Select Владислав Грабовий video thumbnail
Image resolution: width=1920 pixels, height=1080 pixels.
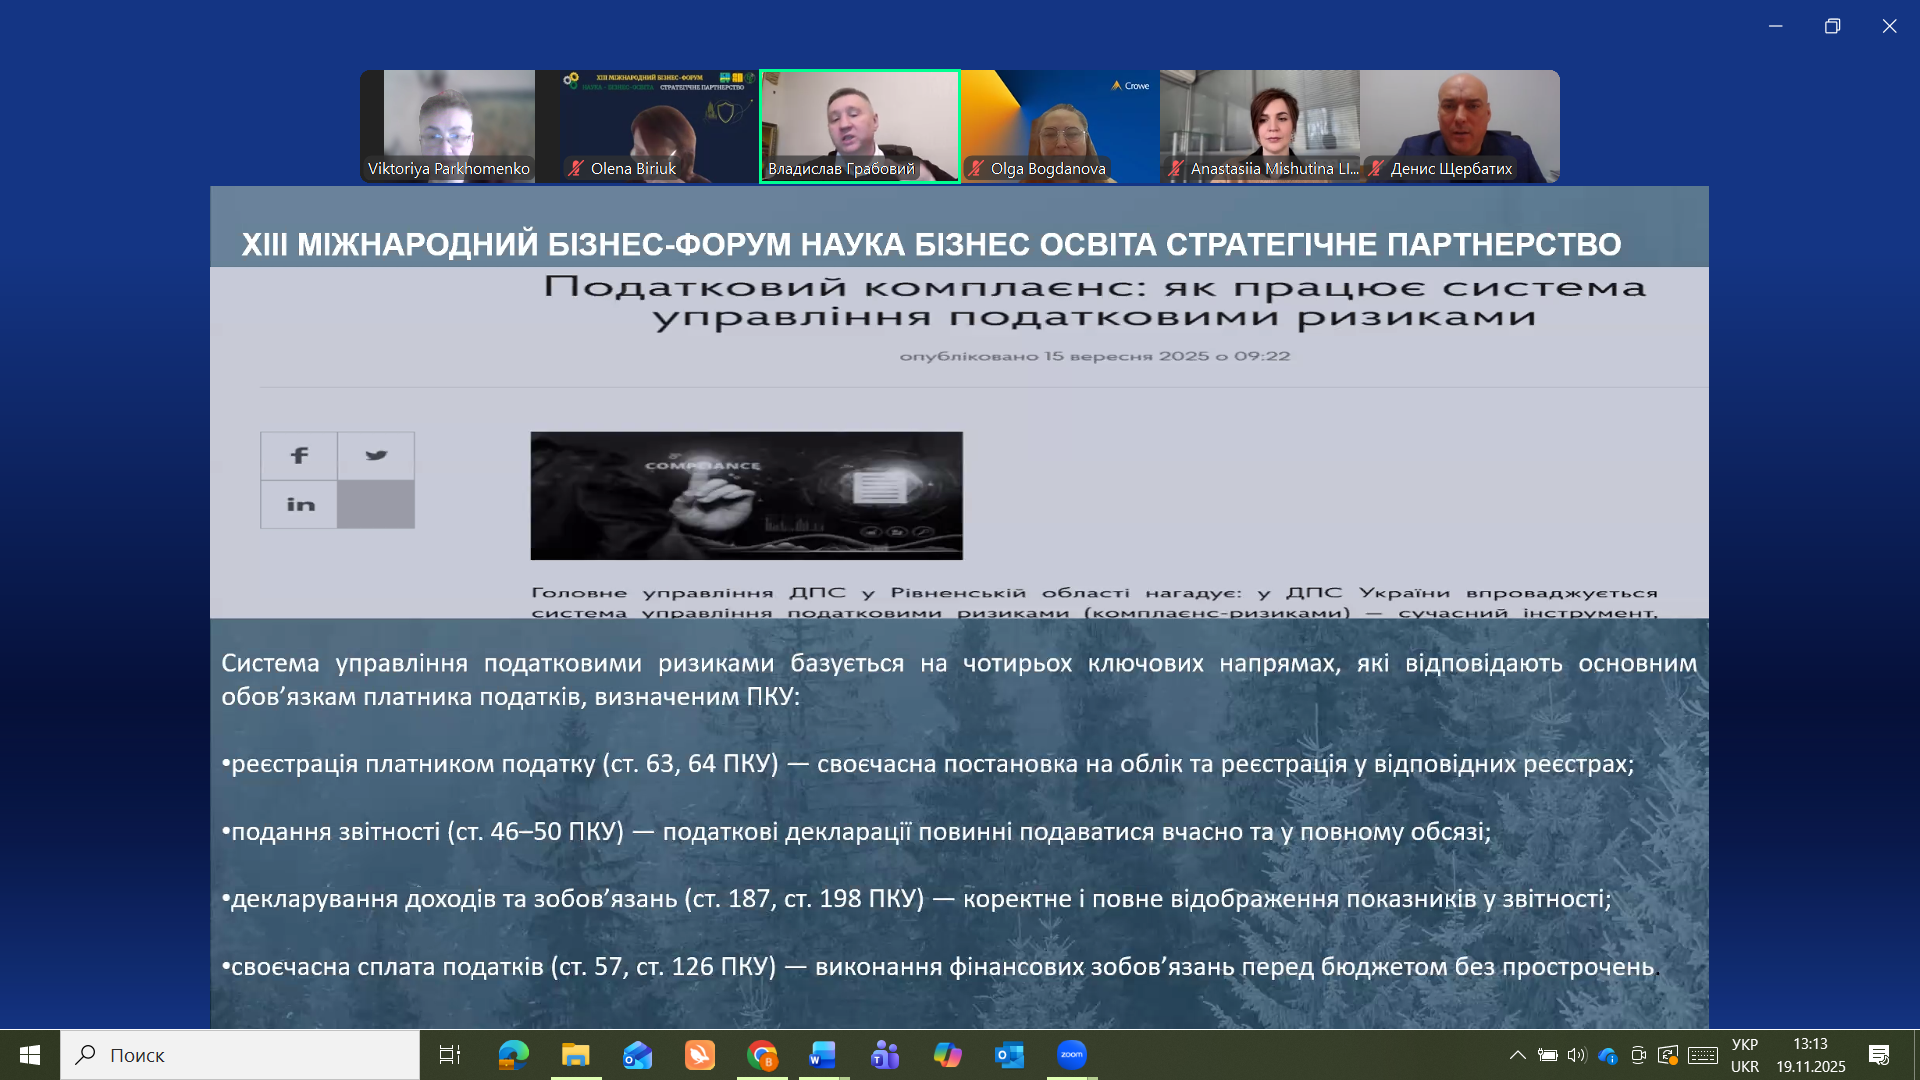[x=860, y=126]
